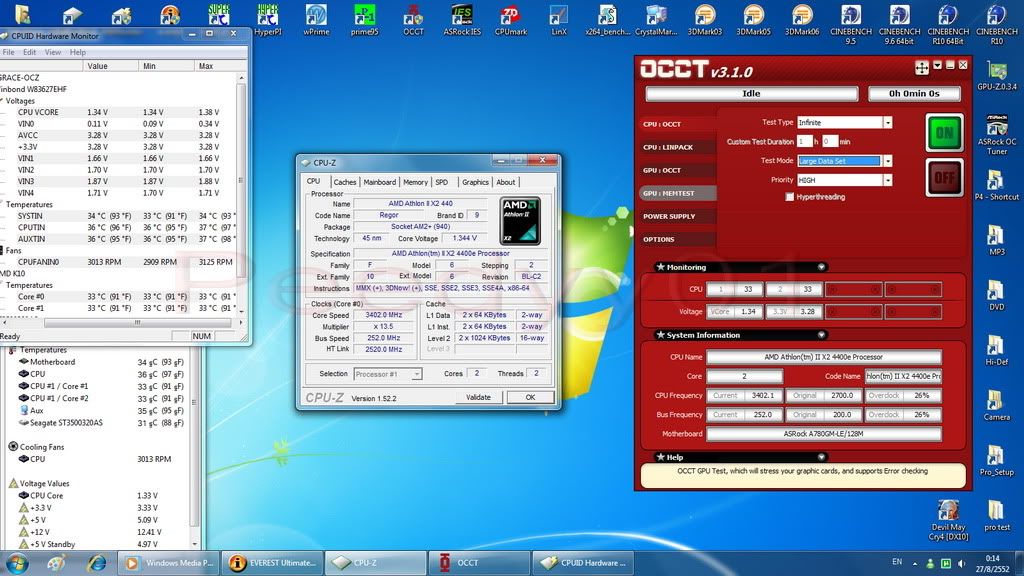Click the OK button in CPU-Z
This screenshot has height=576, width=1024.
point(530,397)
